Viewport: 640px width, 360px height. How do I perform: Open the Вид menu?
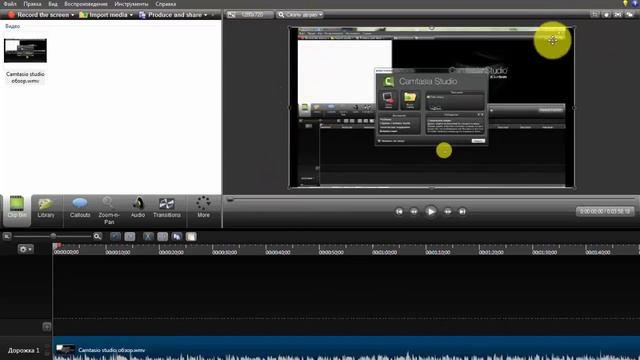click(x=53, y=4)
